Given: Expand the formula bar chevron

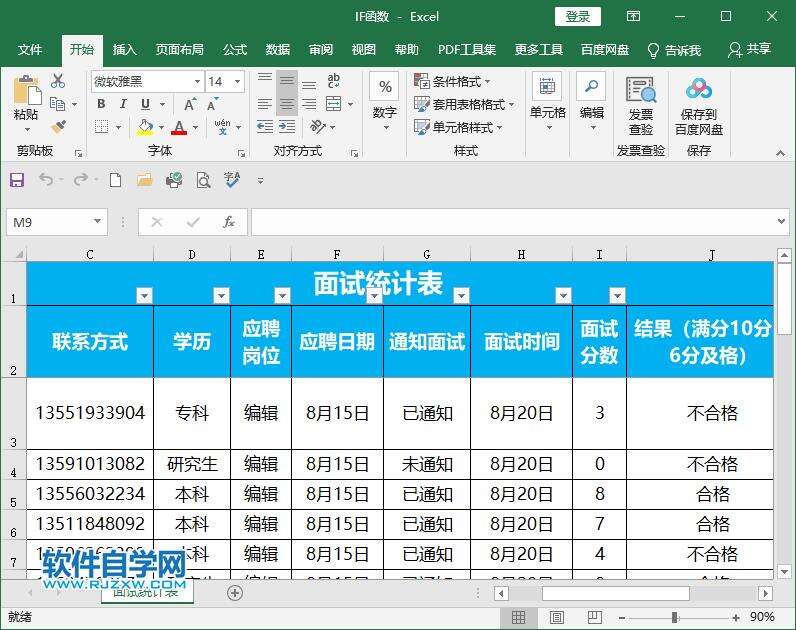Looking at the screenshot, I should tap(781, 221).
